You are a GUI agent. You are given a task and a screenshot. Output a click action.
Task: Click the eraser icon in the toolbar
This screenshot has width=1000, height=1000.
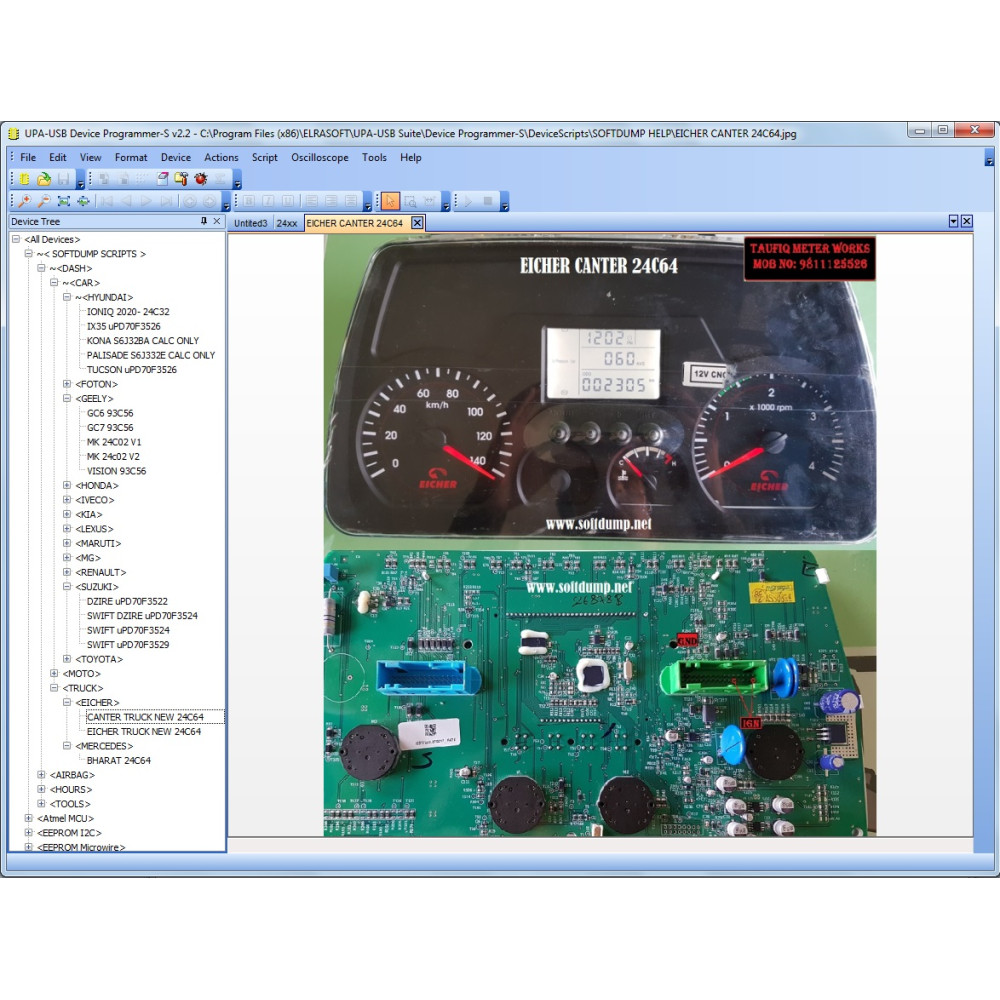tap(162, 179)
